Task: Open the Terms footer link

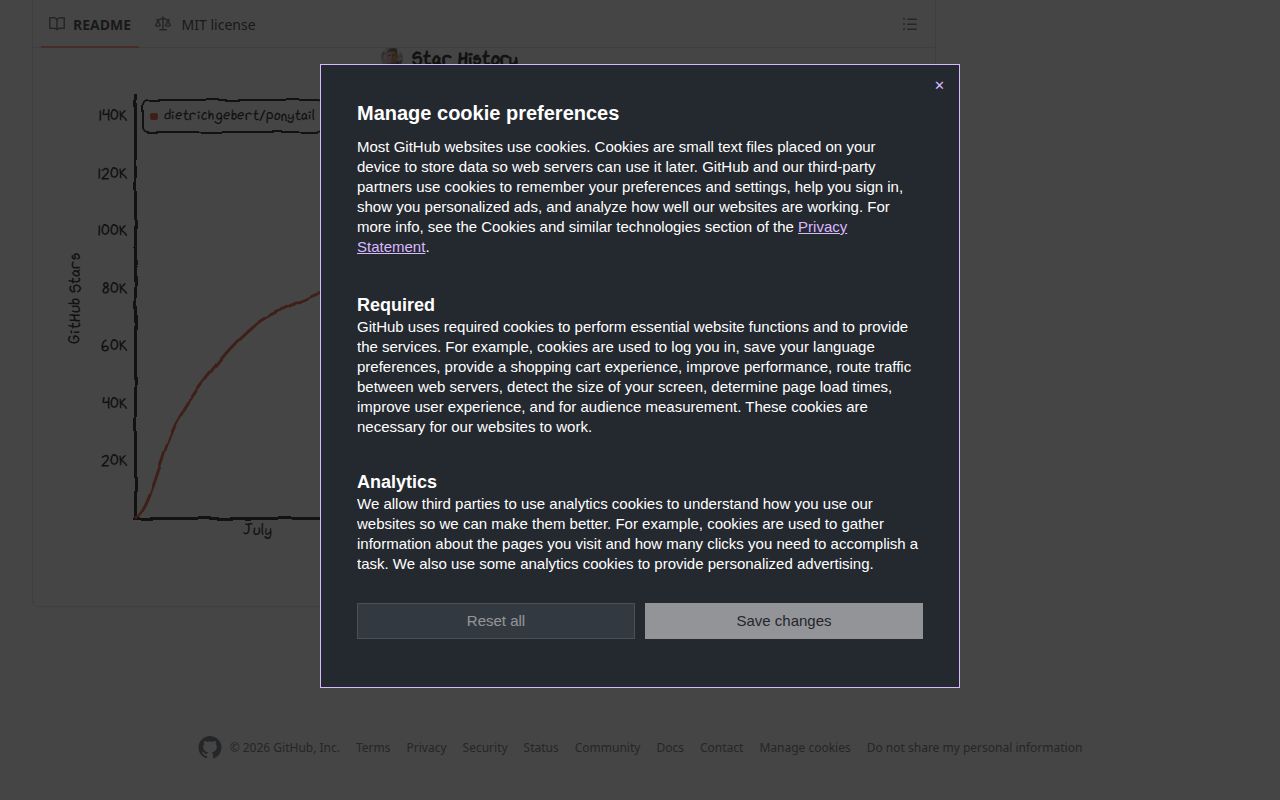Action: (373, 747)
